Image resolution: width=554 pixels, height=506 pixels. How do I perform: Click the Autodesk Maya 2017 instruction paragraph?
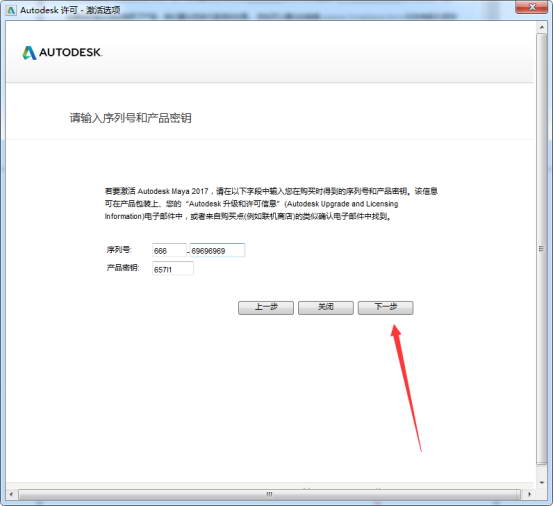point(271,204)
